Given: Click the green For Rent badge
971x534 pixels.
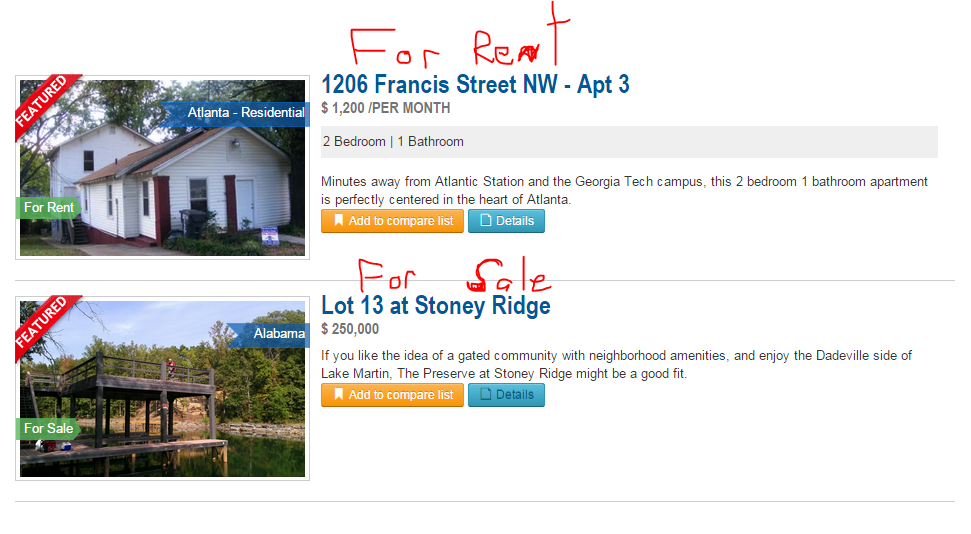Looking at the screenshot, I should [48, 208].
